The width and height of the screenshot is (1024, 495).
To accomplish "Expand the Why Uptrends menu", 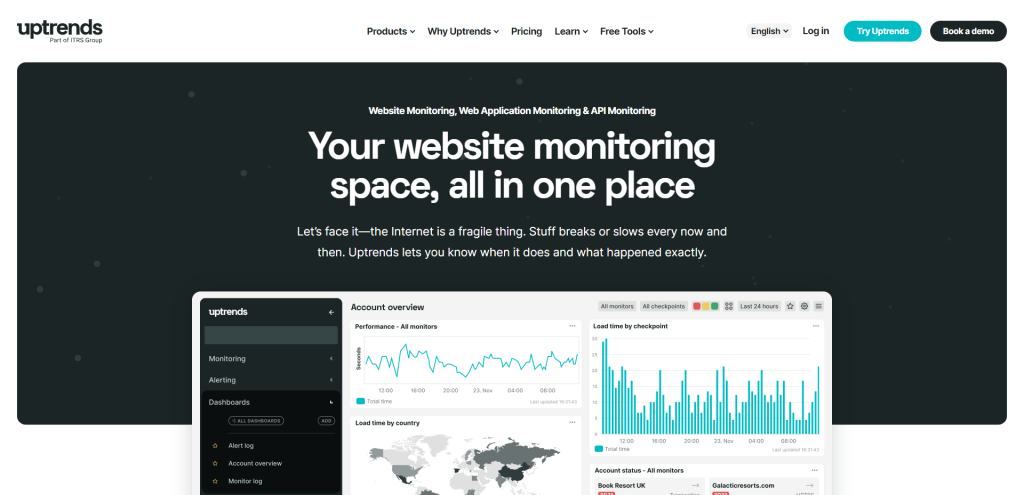I will pos(463,31).
